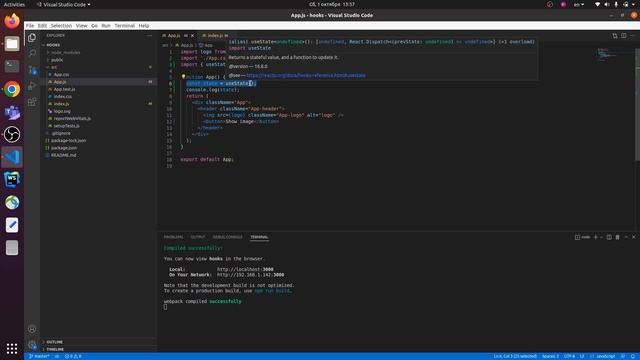
Task: Open the Go menu
Action: pyautogui.click(x=94, y=25)
